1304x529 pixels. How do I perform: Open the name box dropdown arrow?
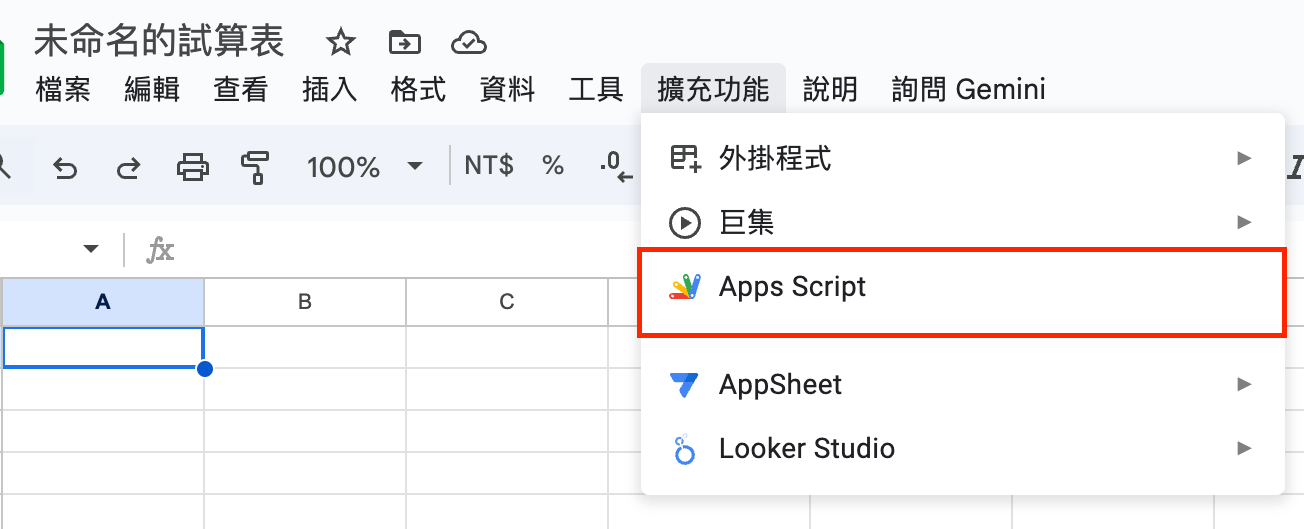click(x=91, y=249)
